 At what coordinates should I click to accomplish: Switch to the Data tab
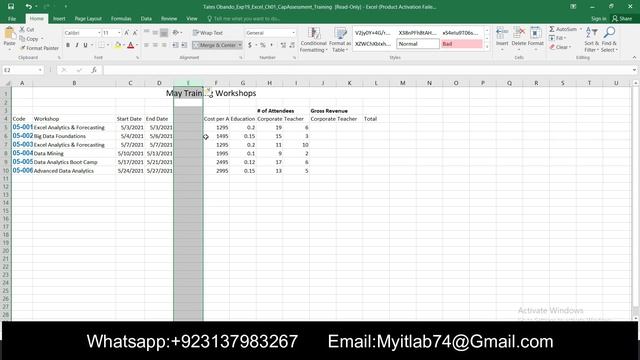(x=146, y=19)
